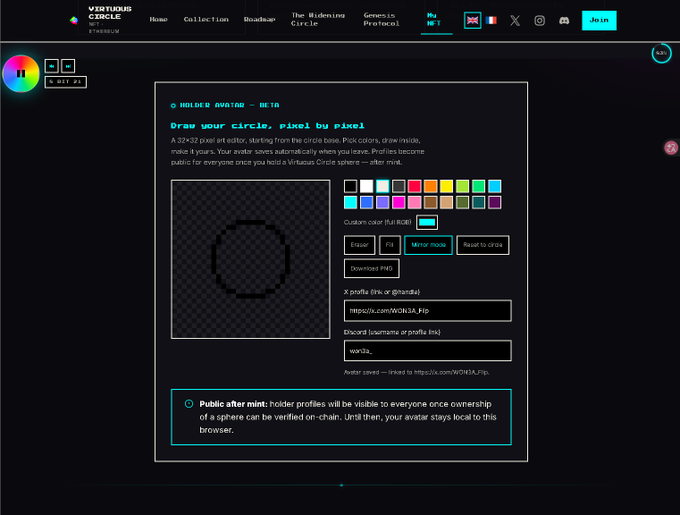The image size is (680, 515).
Task: Open the Collection page
Action: pyautogui.click(x=206, y=20)
